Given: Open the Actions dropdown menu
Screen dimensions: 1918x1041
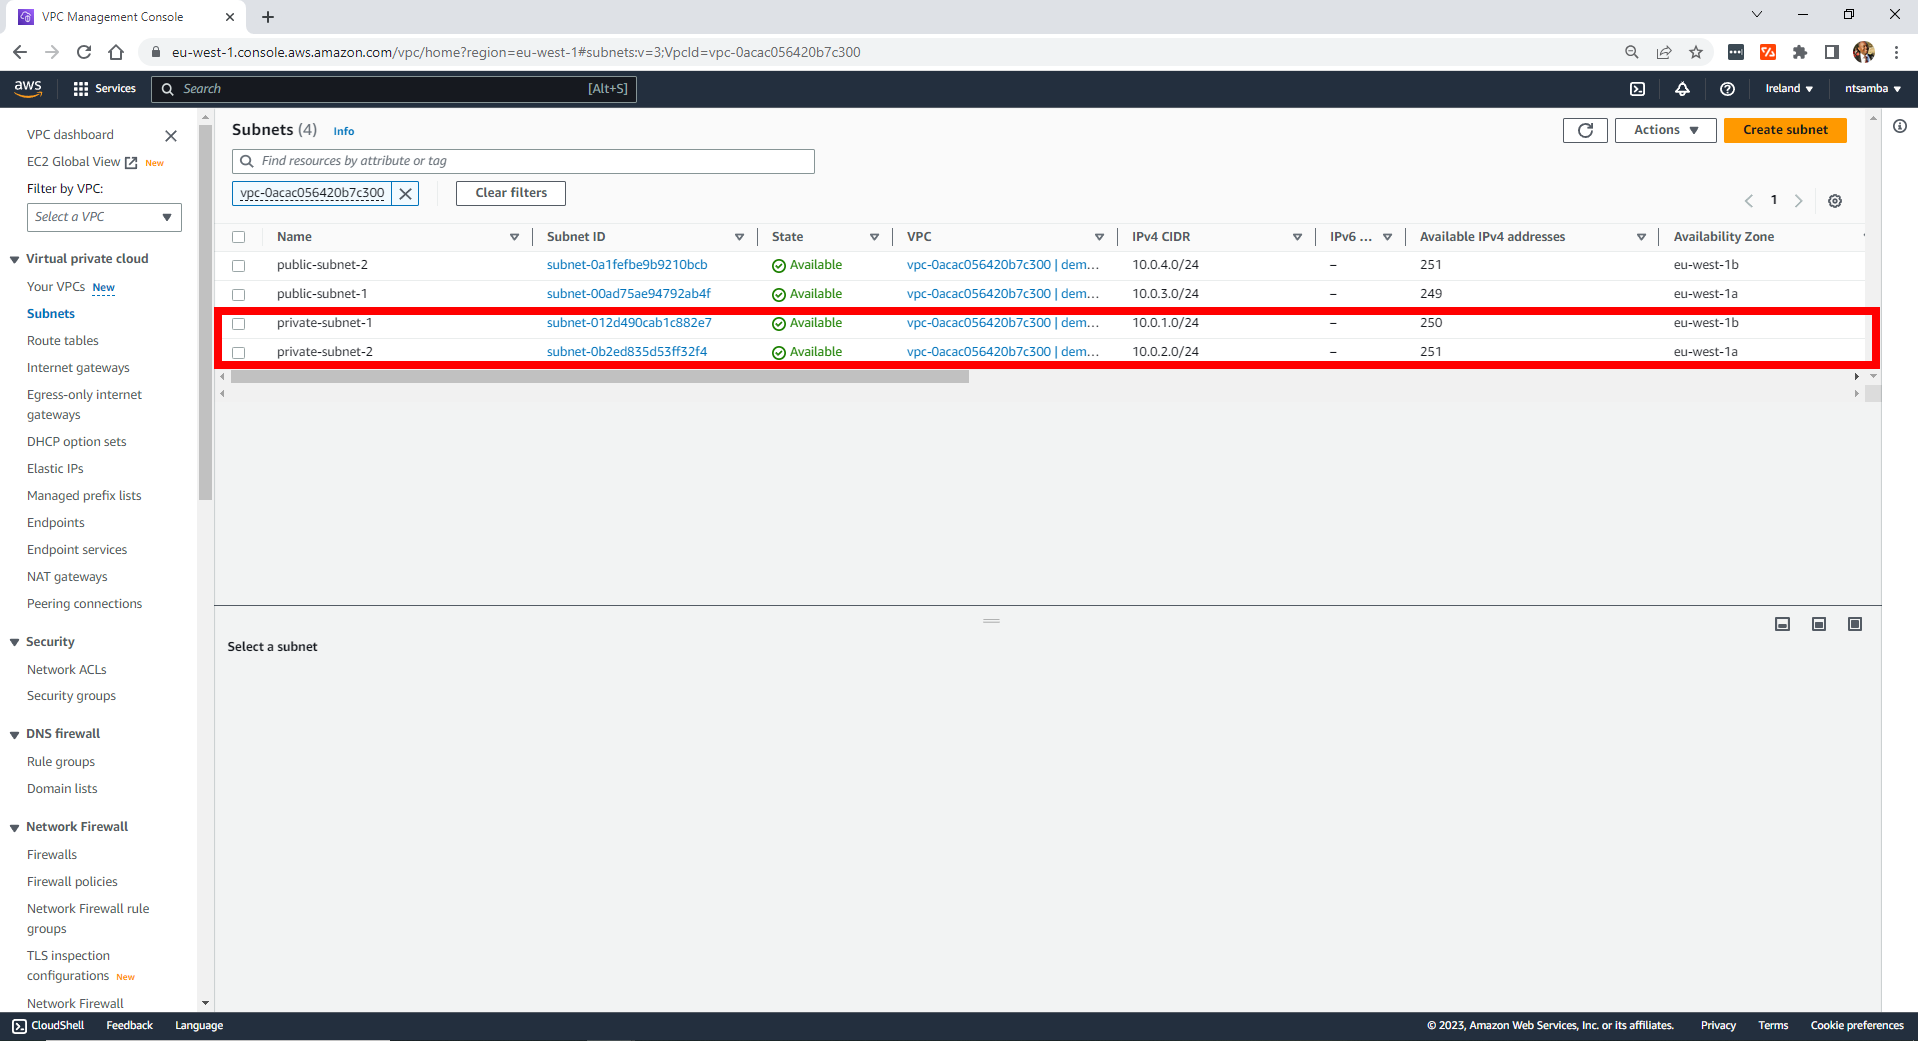Looking at the screenshot, I should (x=1665, y=130).
